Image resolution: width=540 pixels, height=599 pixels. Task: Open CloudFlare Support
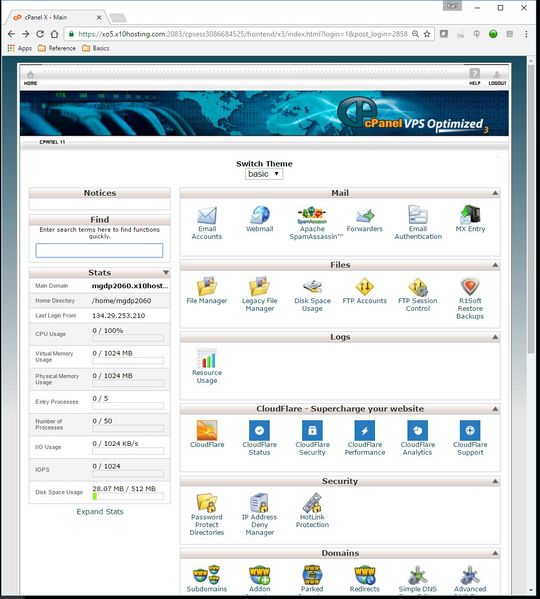470,438
